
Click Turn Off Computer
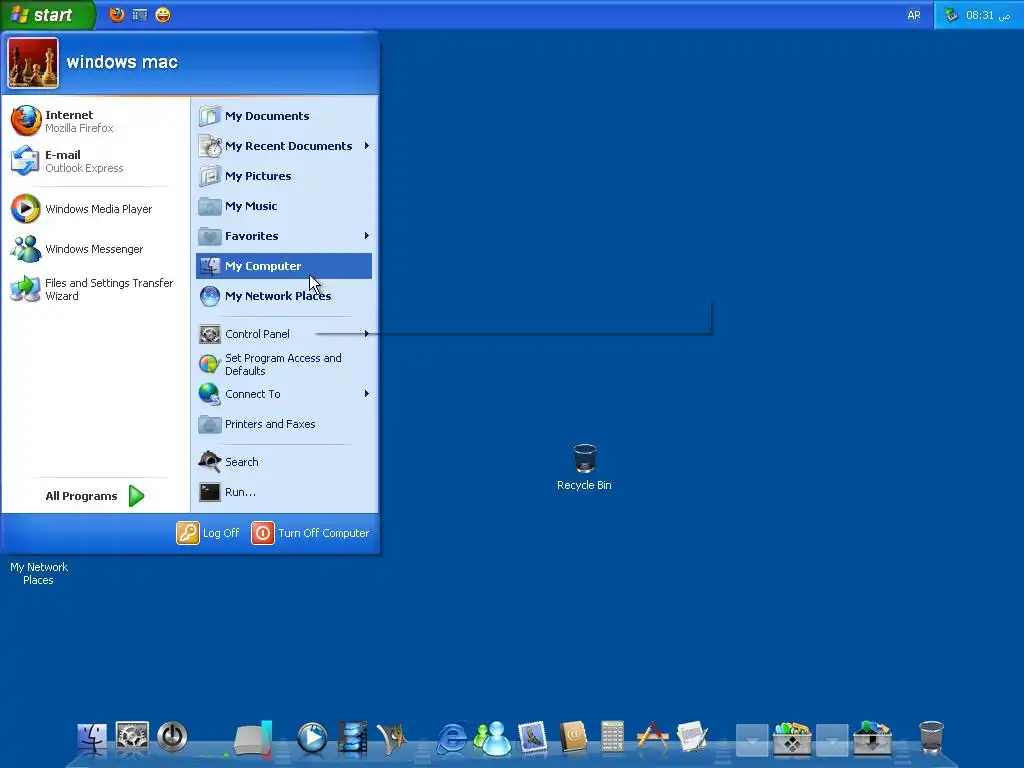310,533
